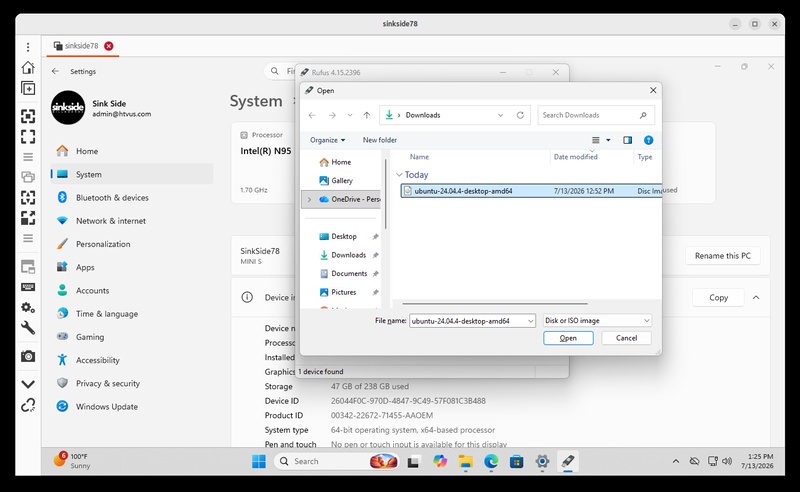Open Gaming in Settings sidebar

pos(132,337)
